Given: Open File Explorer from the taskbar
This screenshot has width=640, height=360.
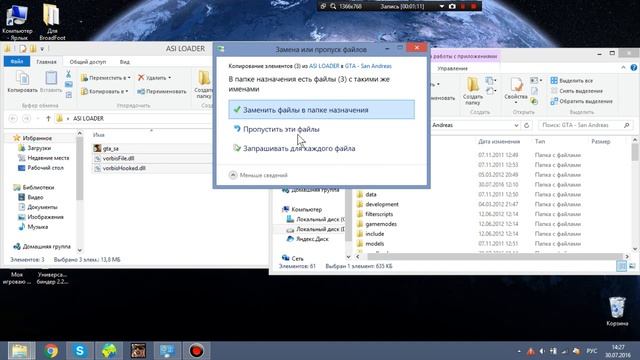Looking at the screenshot, I should click(21, 351).
